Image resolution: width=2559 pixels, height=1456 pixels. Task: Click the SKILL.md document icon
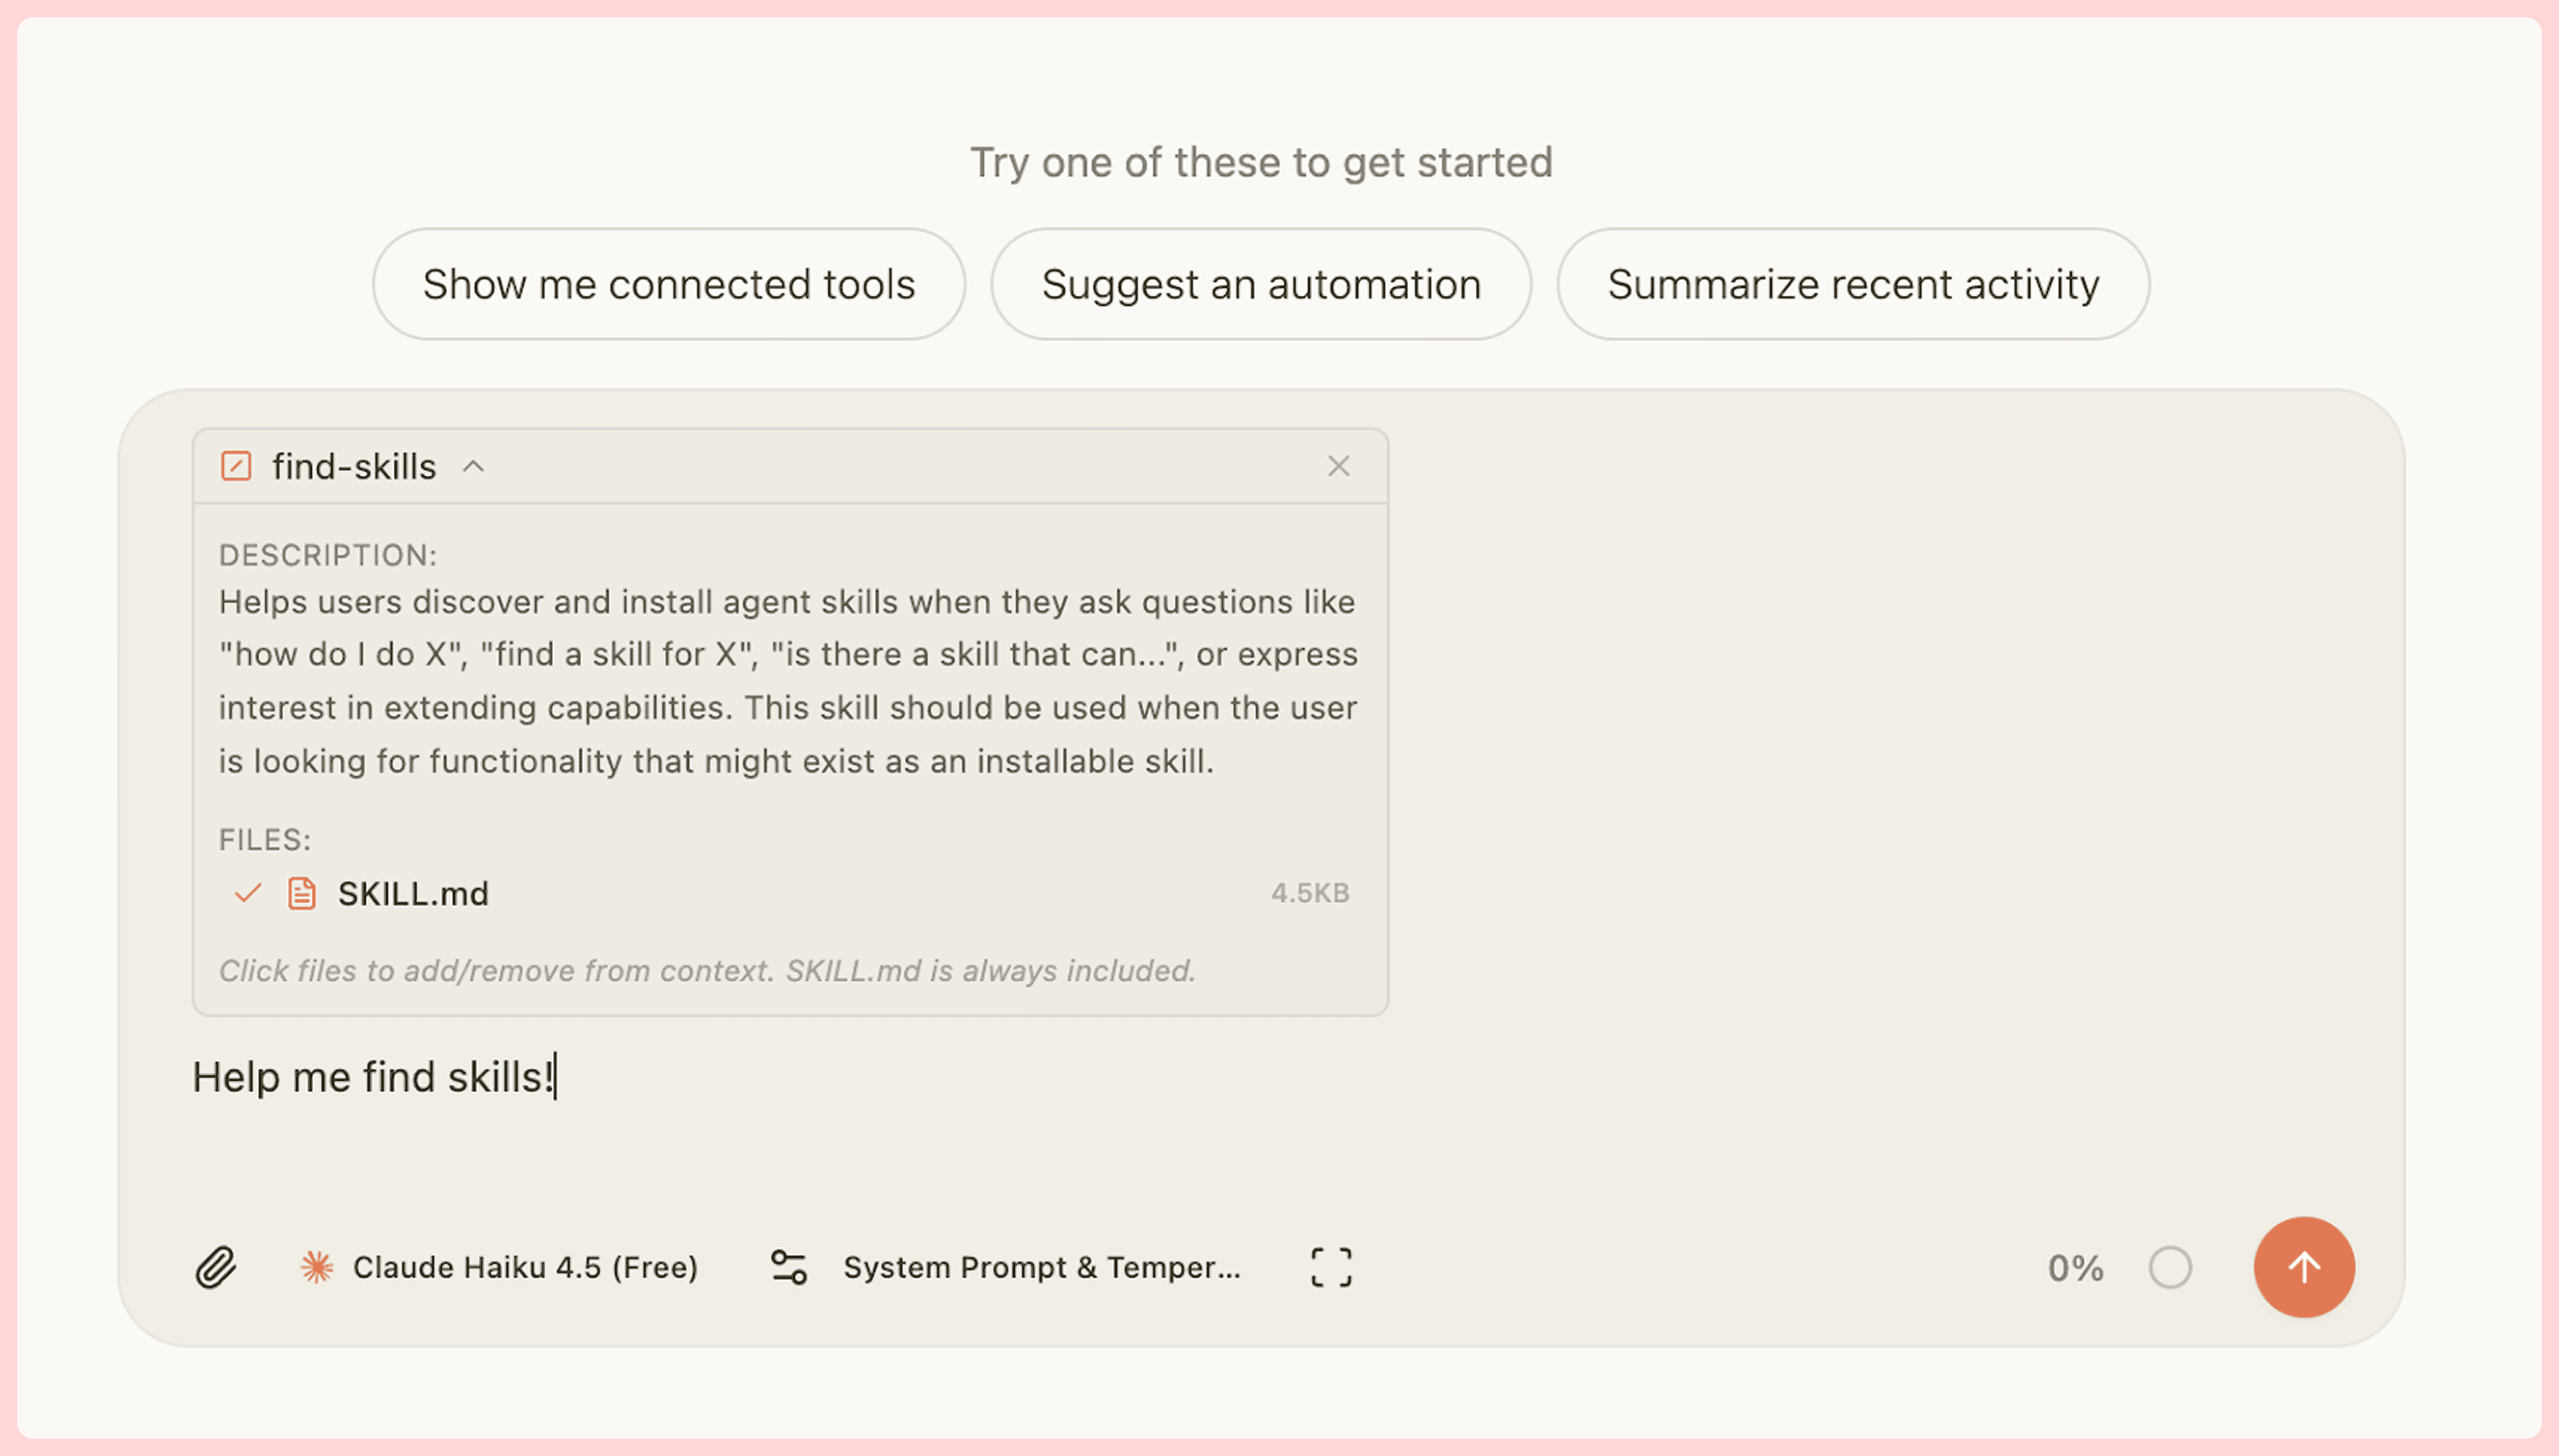coord(302,893)
